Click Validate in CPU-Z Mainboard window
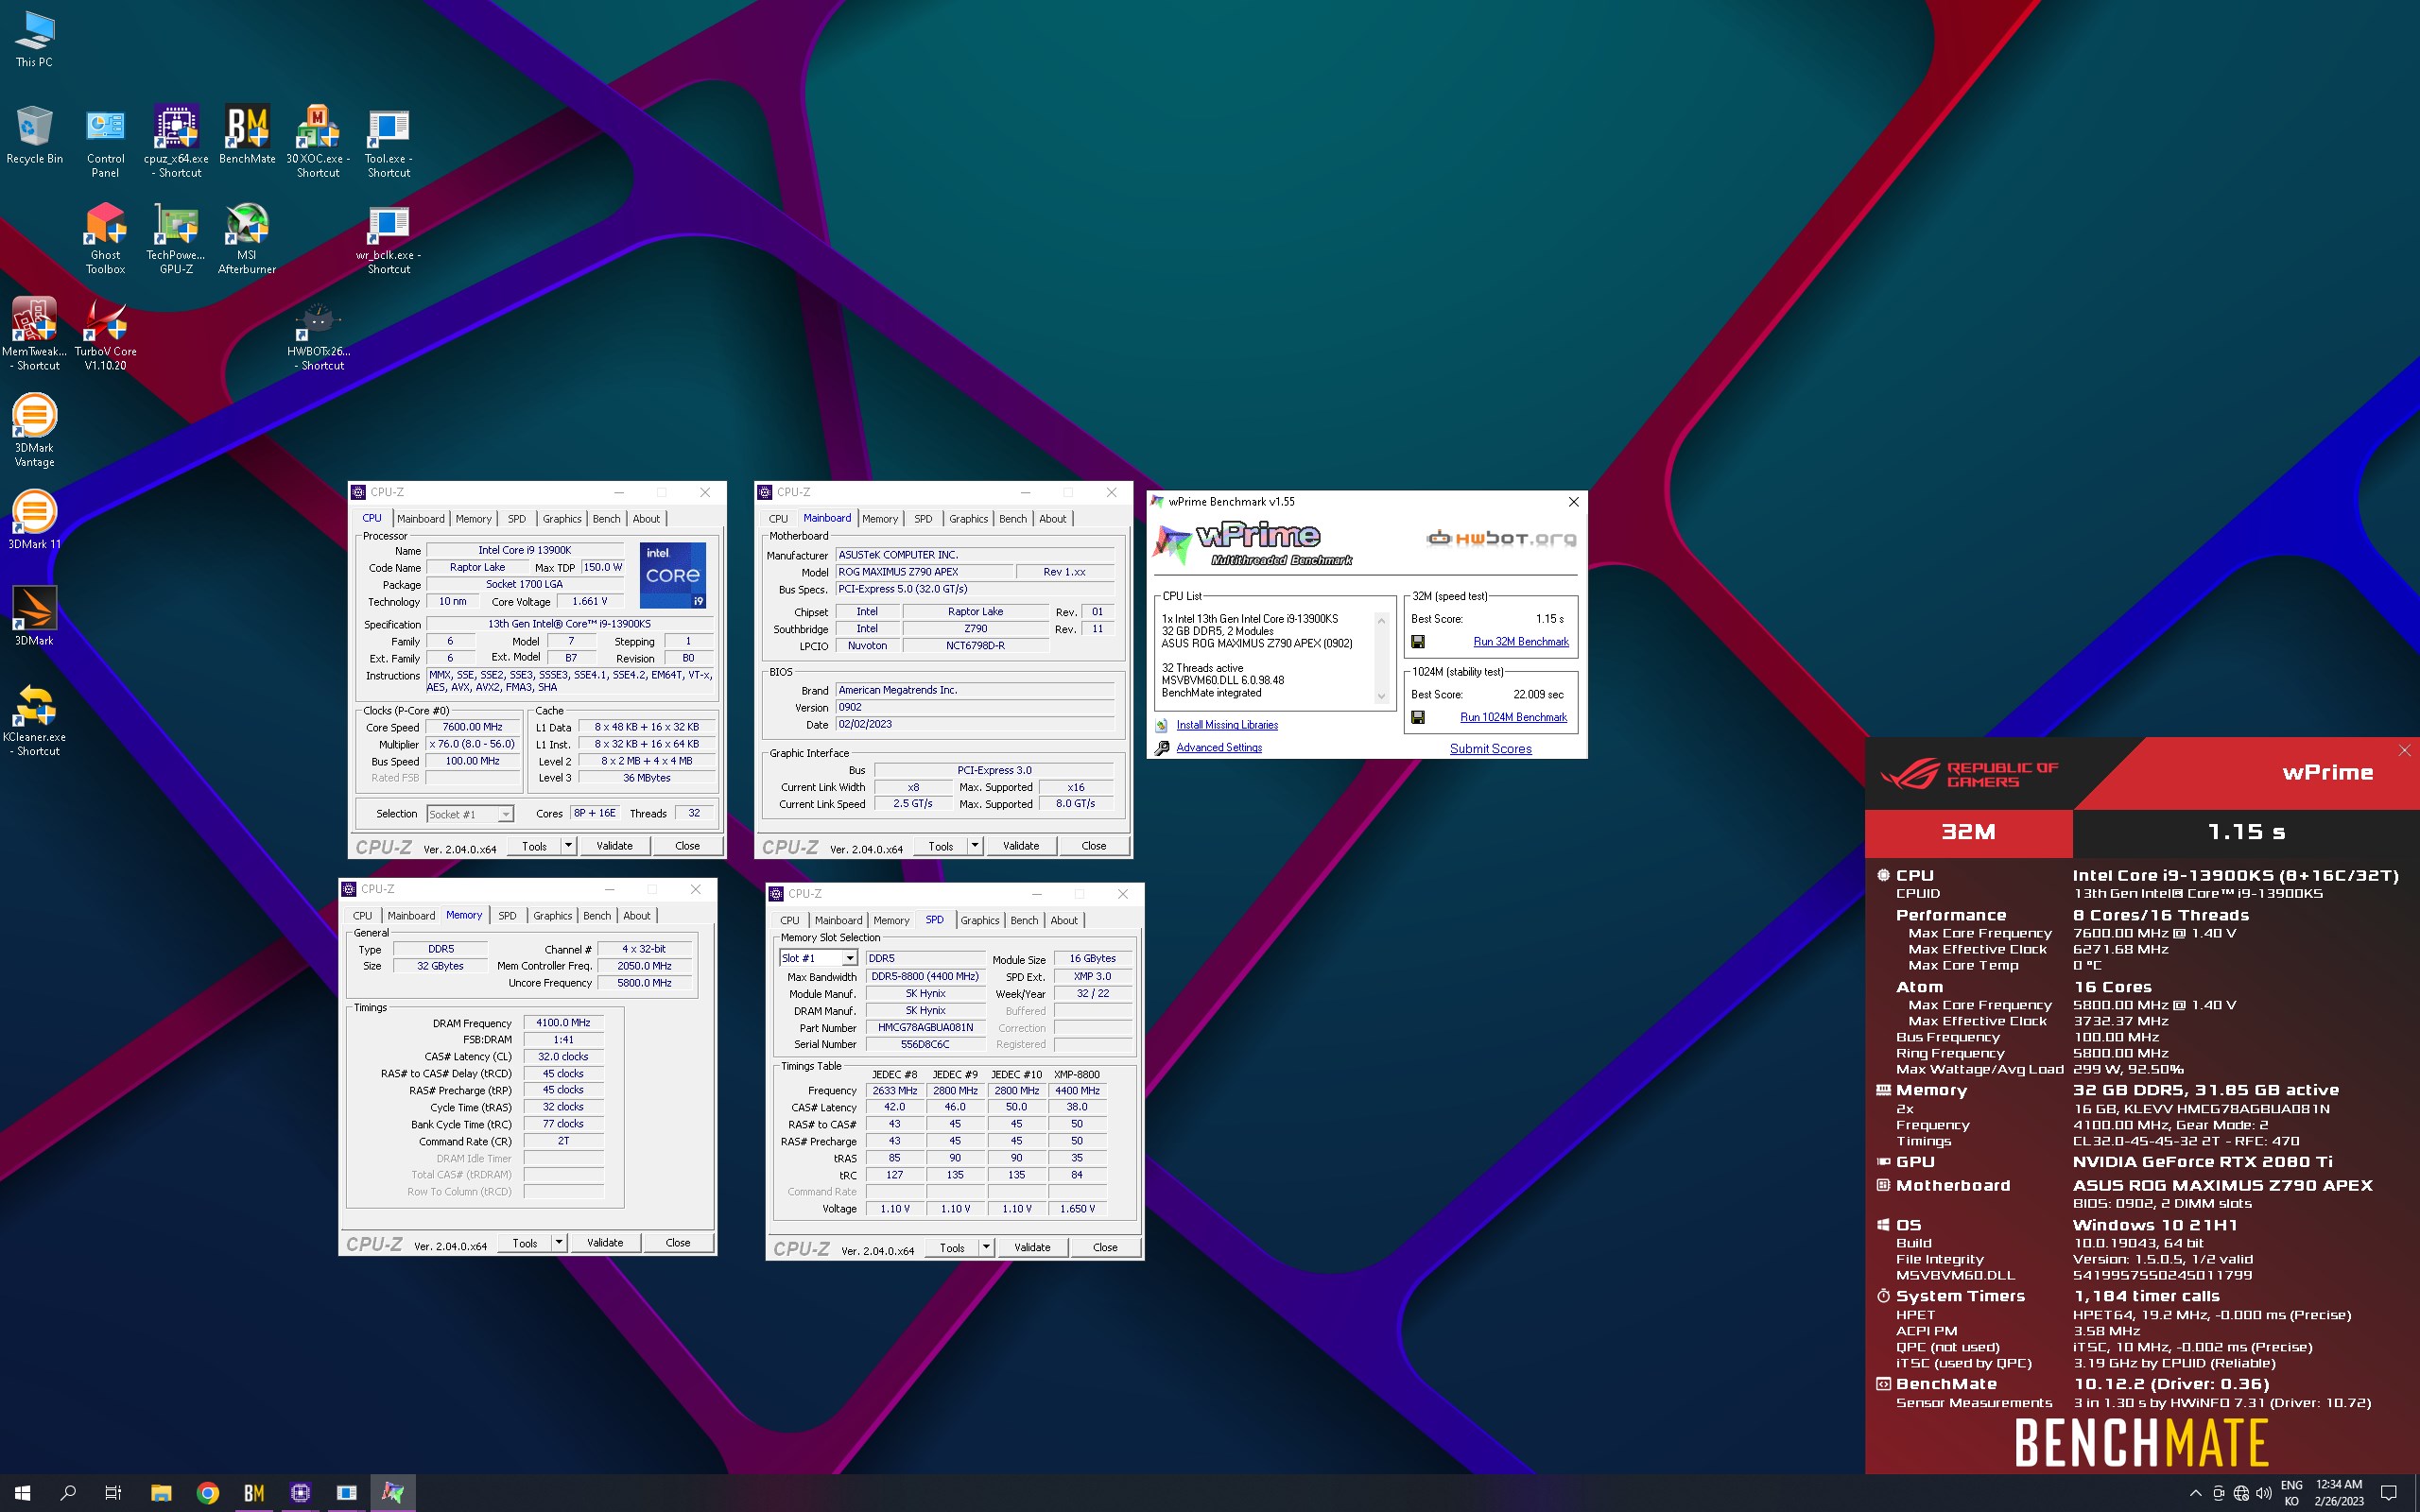Image resolution: width=2420 pixels, height=1512 pixels. coord(1021,846)
